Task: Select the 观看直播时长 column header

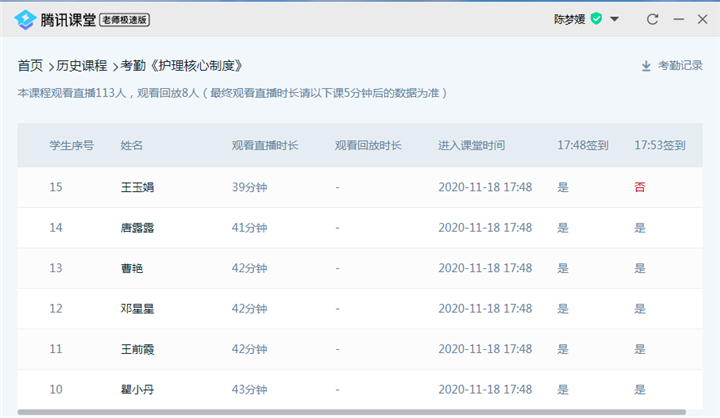Action: [265, 146]
